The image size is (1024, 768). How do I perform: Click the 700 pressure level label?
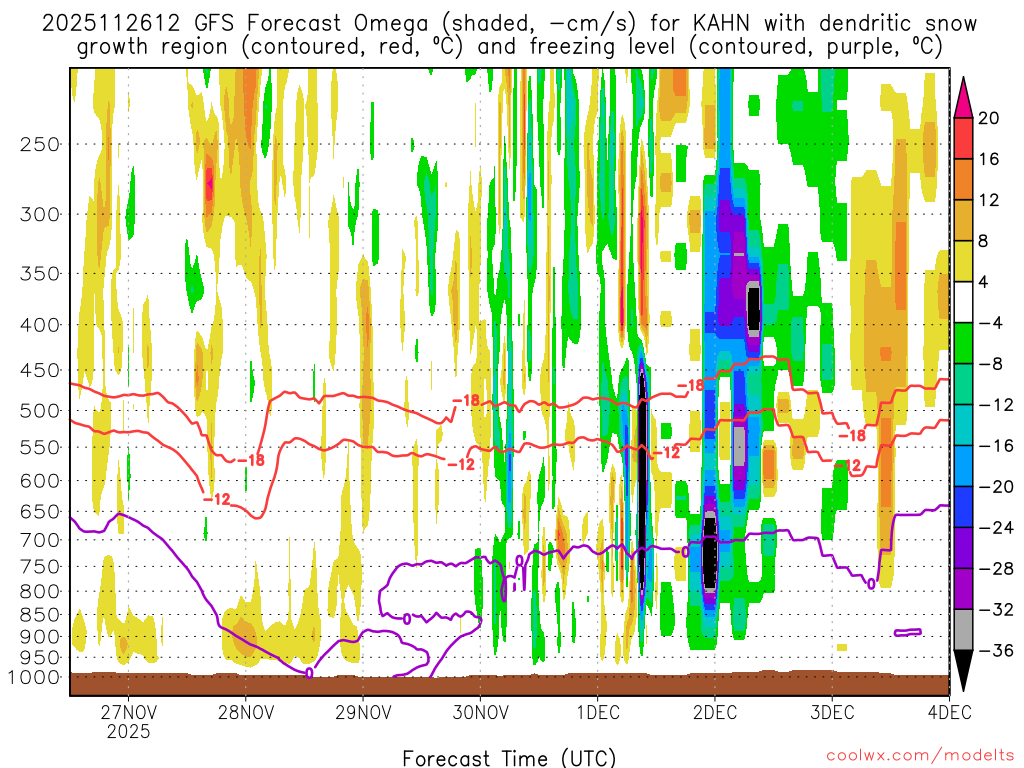[x=40, y=540]
